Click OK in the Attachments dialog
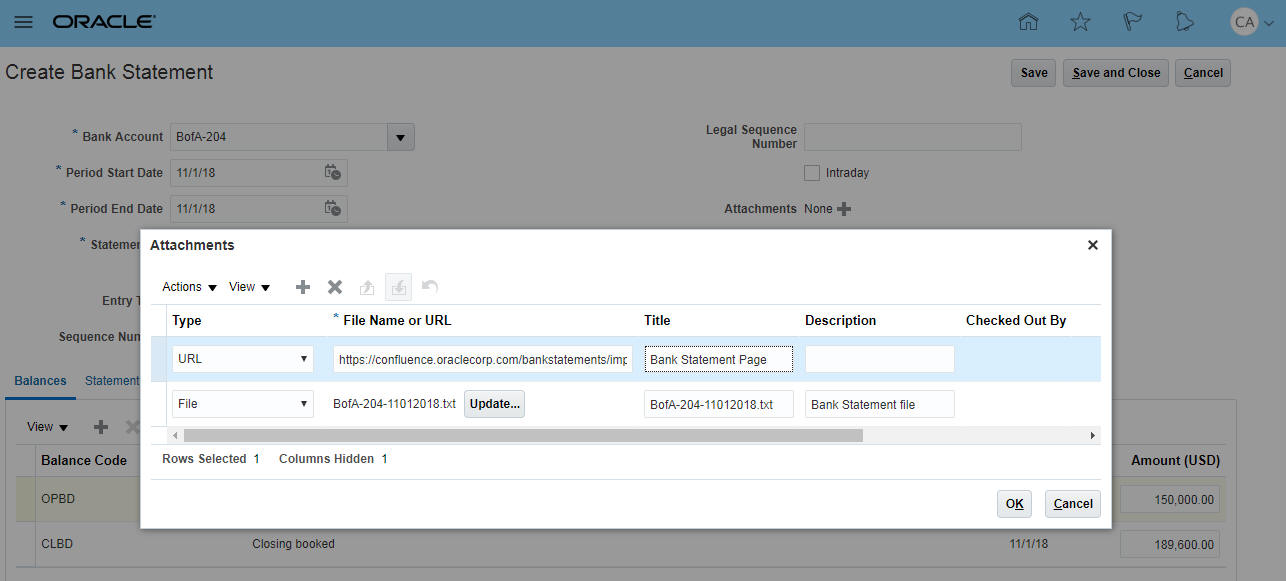Image resolution: width=1286 pixels, height=581 pixels. 1014,504
